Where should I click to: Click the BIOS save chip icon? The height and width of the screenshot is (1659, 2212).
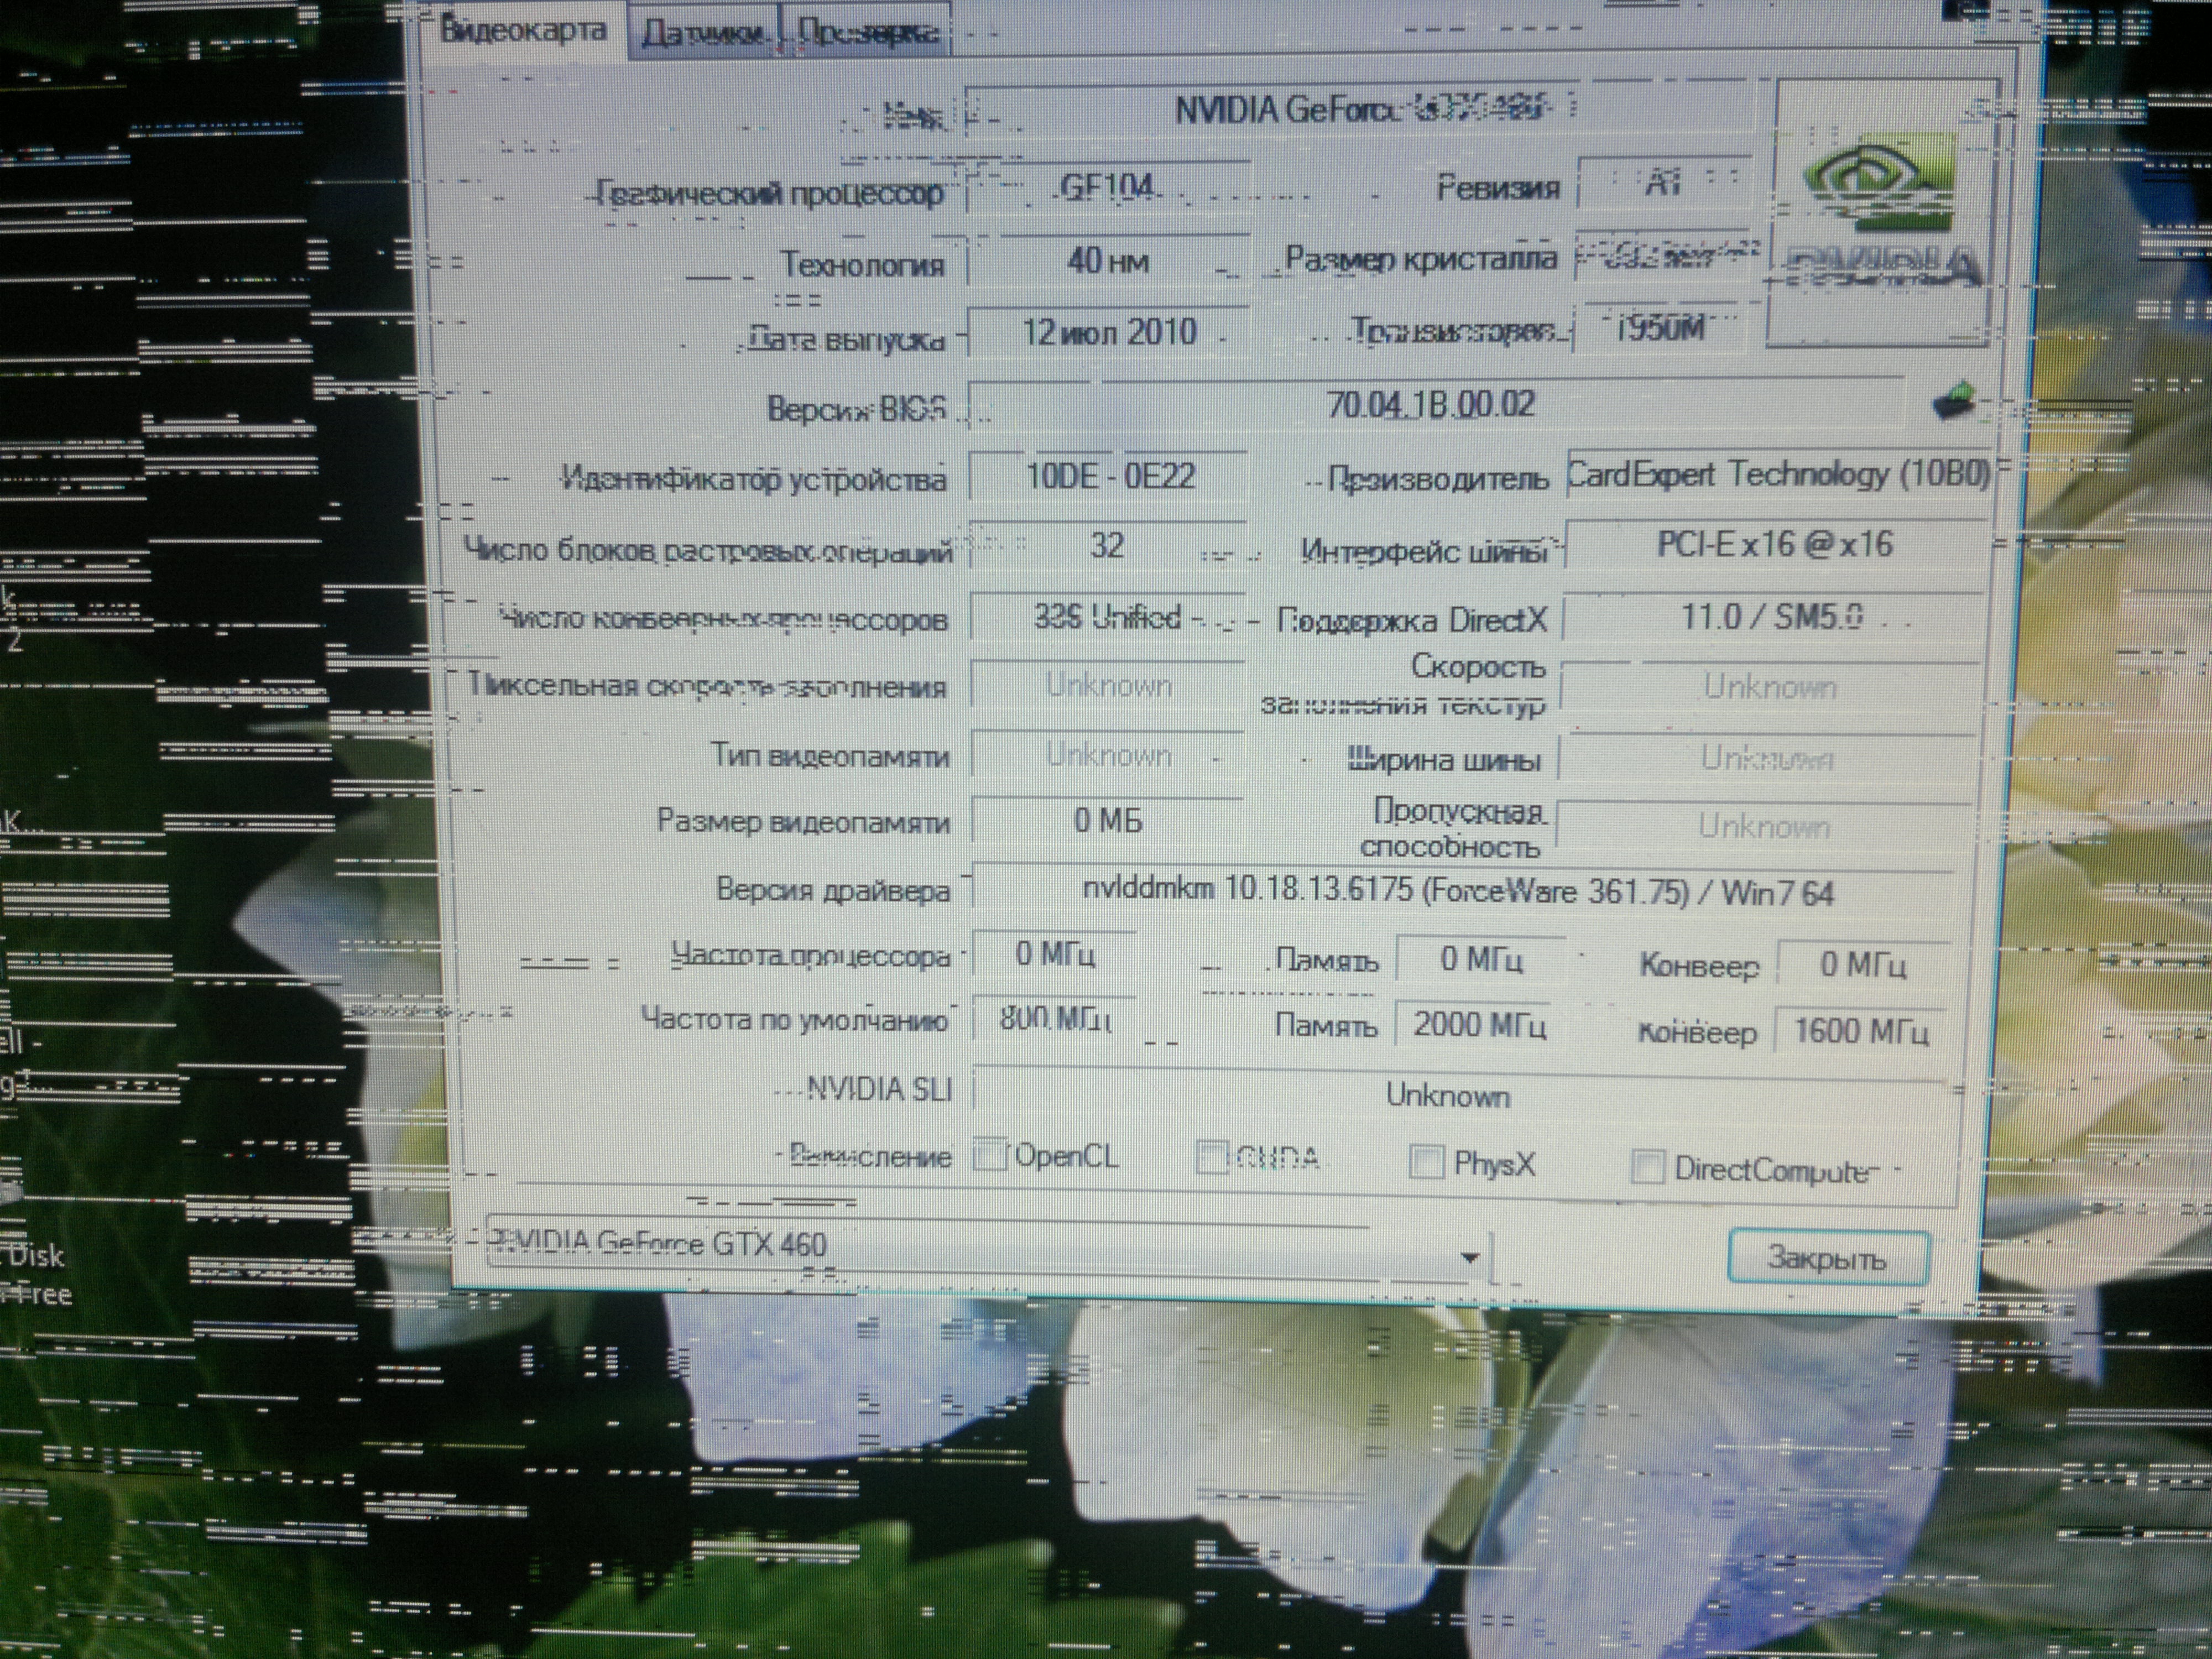1954,402
